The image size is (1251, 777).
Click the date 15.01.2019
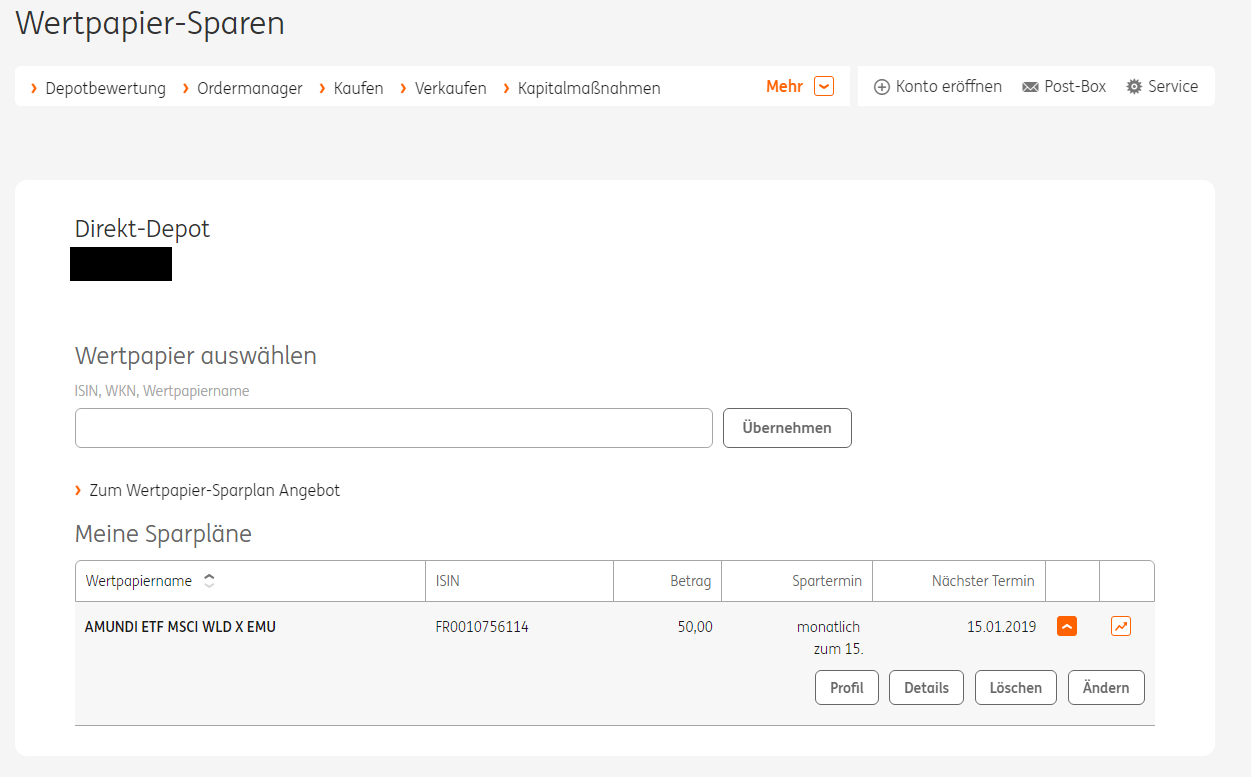[x=1002, y=628]
